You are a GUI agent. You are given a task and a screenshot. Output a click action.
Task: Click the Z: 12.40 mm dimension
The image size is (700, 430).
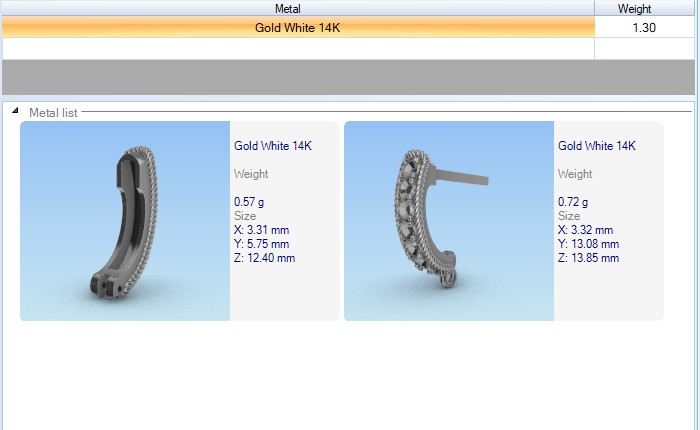(x=264, y=258)
